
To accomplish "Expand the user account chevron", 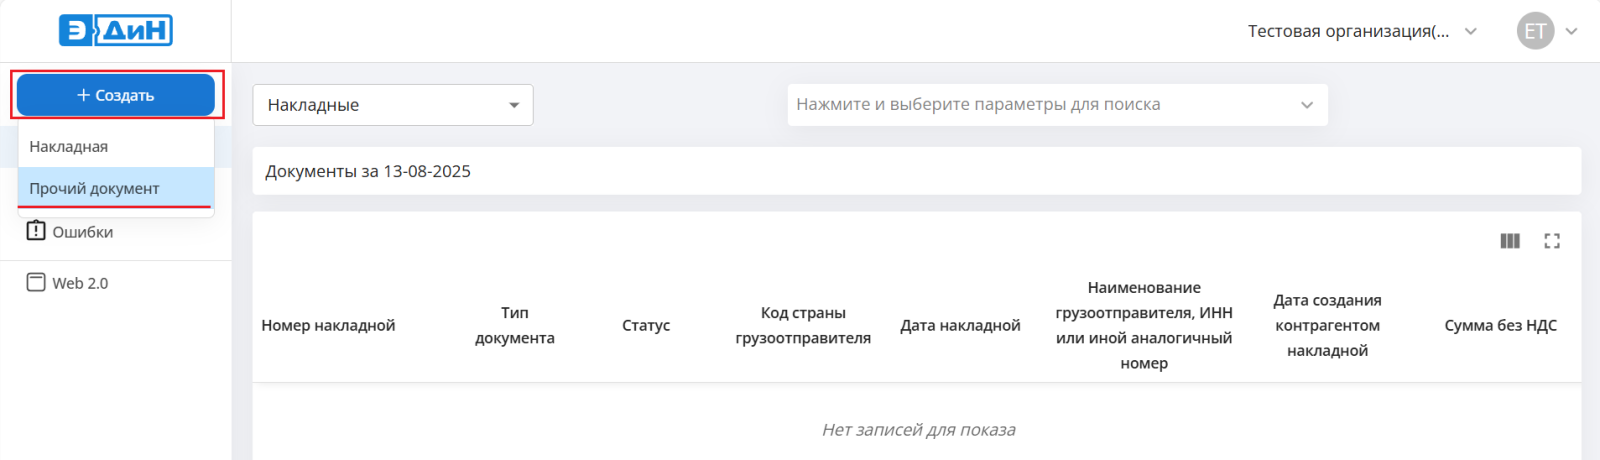I will pyautogui.click(x=1572, y=31).
